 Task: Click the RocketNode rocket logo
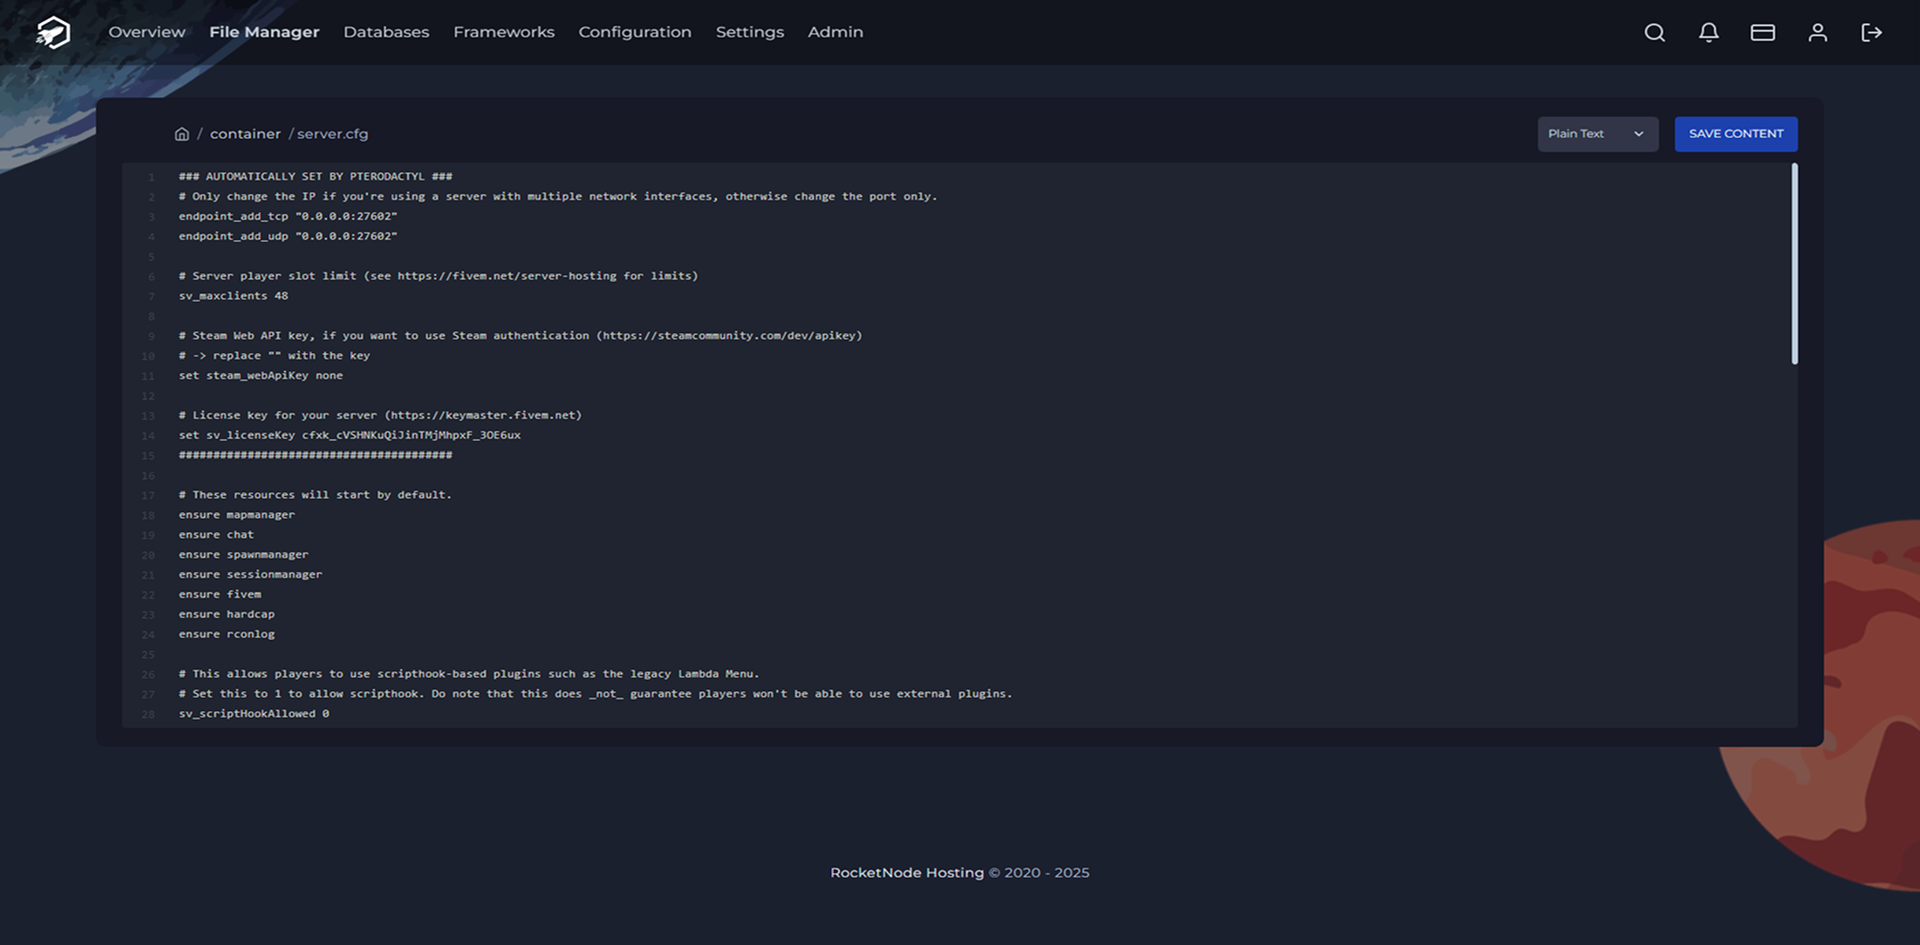53,32
